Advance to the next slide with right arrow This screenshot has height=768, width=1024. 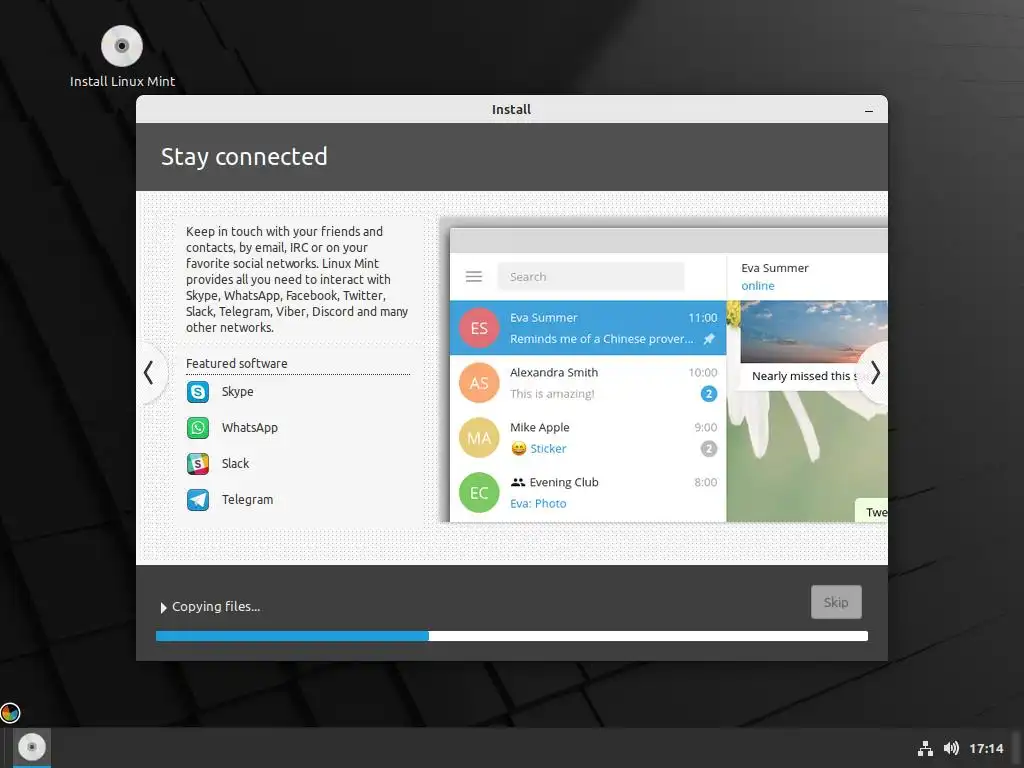click(875, 373)
